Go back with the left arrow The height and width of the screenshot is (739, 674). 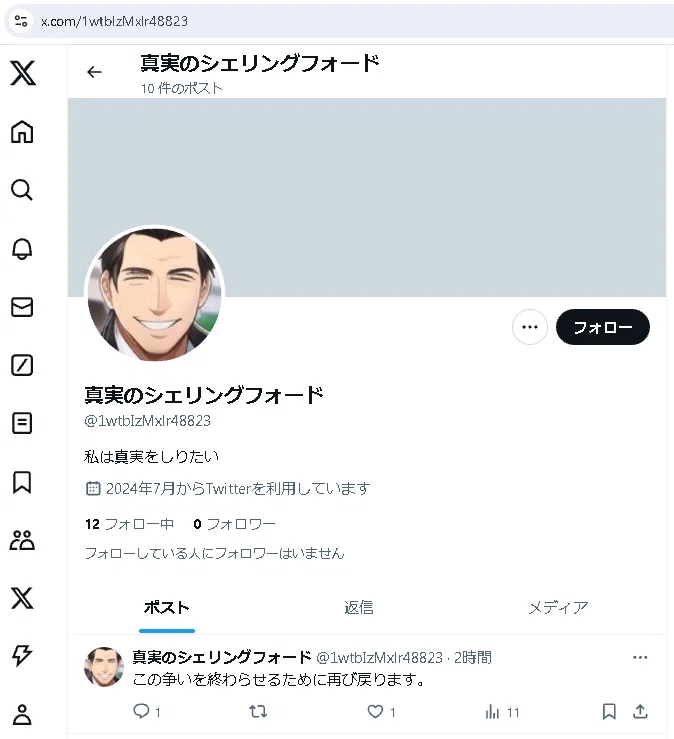coord(94,72)
